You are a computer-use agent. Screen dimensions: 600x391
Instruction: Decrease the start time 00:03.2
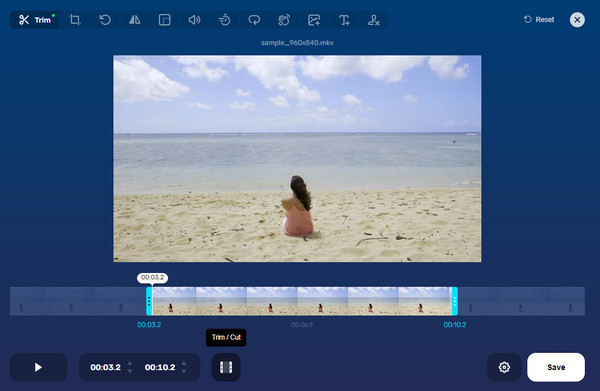click(x=130, y=371)
